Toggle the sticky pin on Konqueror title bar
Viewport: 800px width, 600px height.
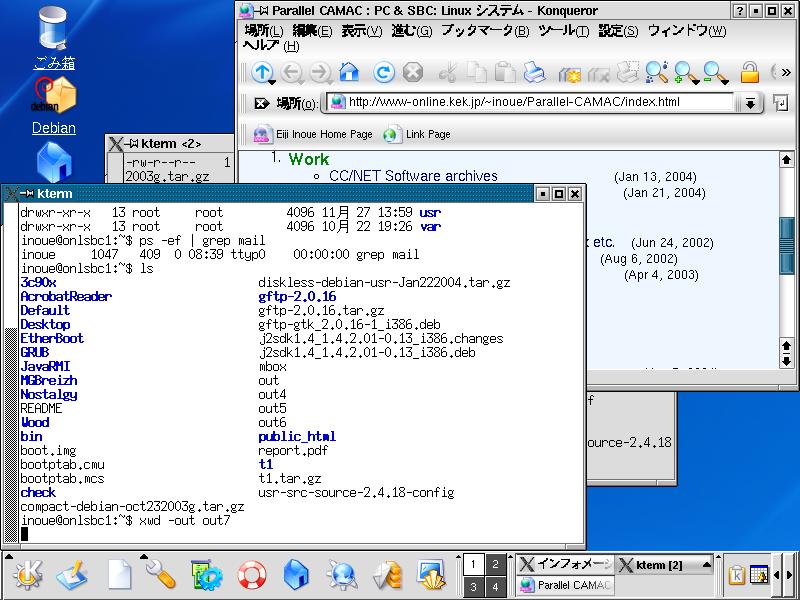(x=262, y=10)
